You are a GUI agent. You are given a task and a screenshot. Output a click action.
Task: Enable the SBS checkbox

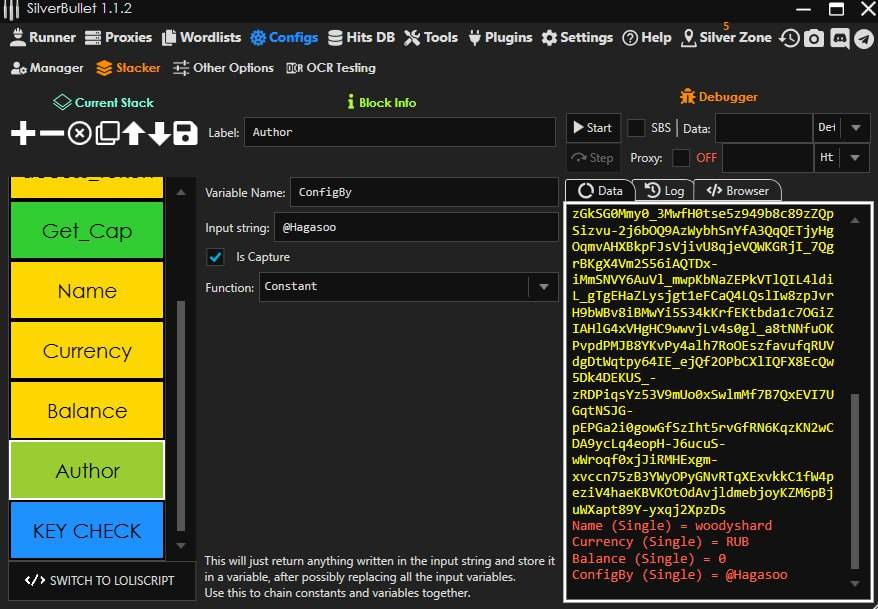point(636,128)
